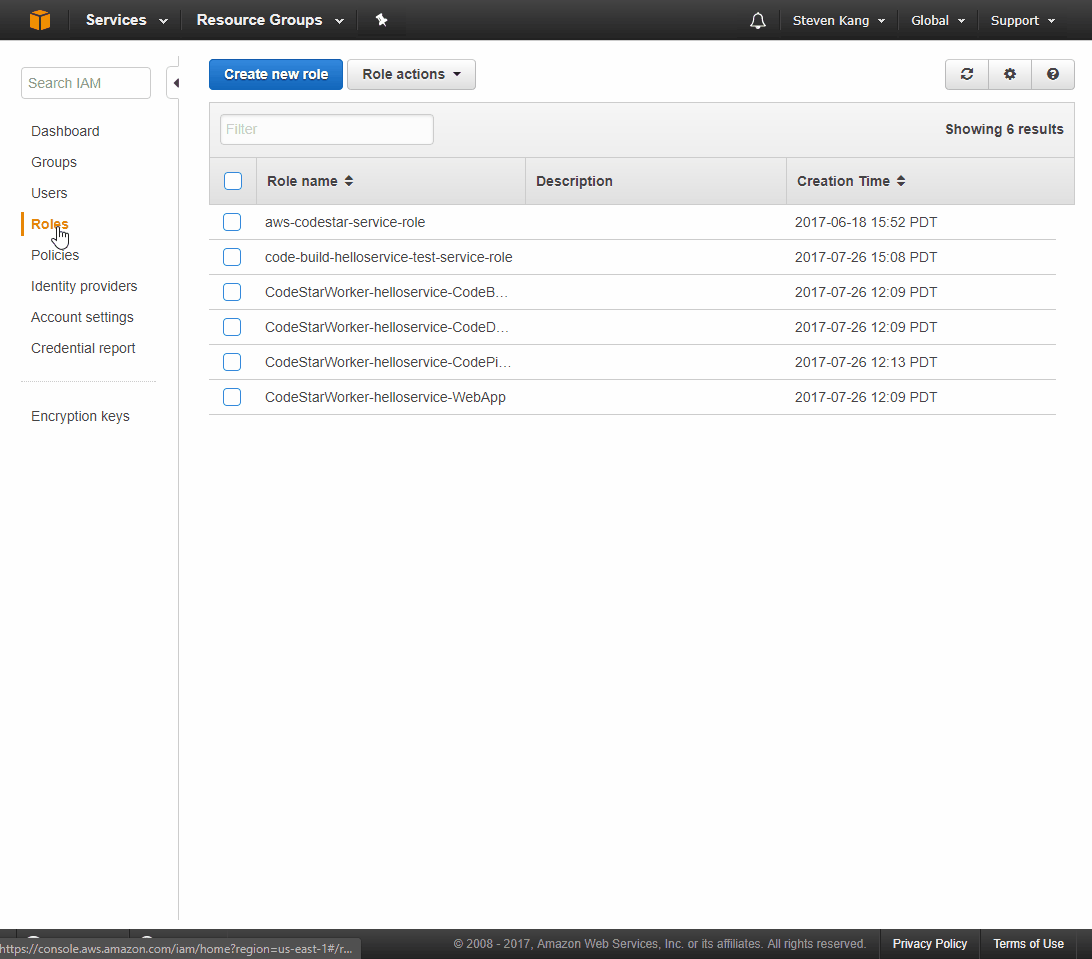
Task: Open the CodeStarWorker-helloservice-CodeB… role
Action: [x=387, y=292]
